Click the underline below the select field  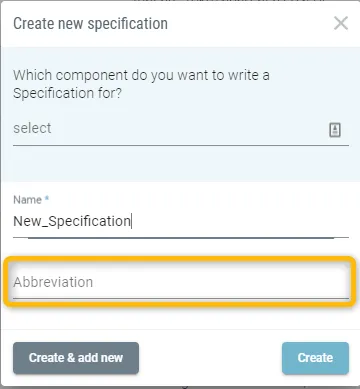tap(181, 145)
